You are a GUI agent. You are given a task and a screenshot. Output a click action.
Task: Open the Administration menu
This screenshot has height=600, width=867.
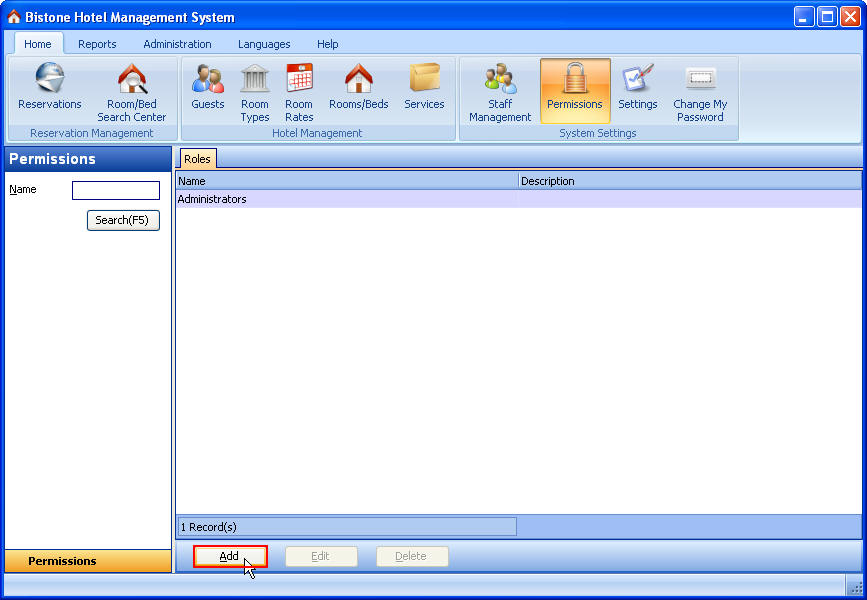click(x=177, y=44)
